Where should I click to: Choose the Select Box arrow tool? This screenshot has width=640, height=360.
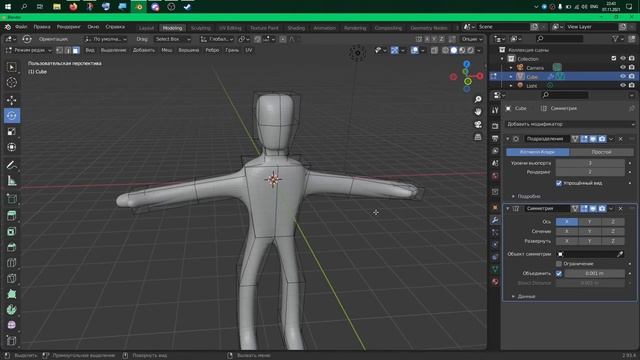pos(11,67)
